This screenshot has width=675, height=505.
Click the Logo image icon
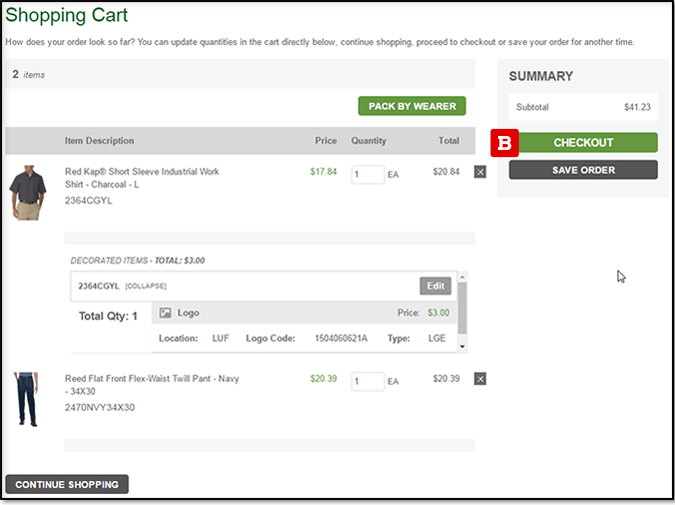[166, 313]
